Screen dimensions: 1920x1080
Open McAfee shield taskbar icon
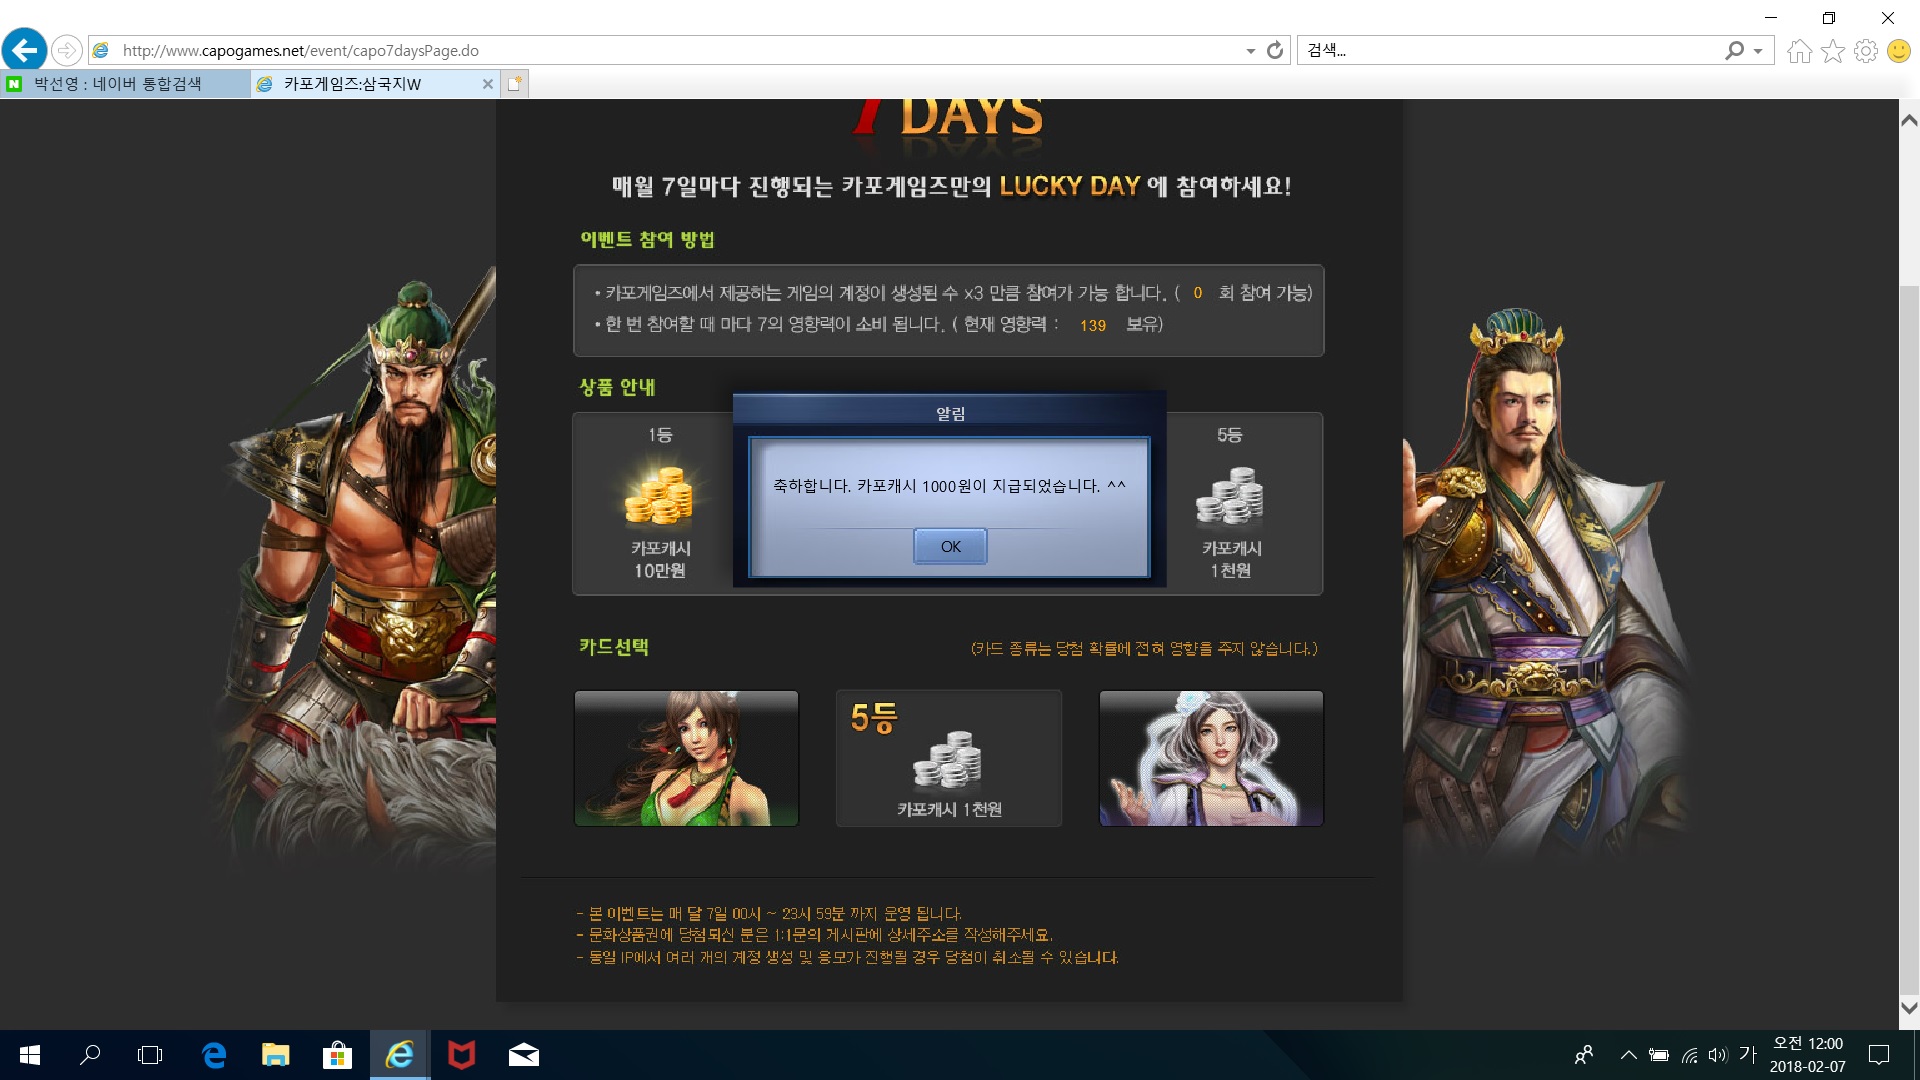coord(461,1055)
